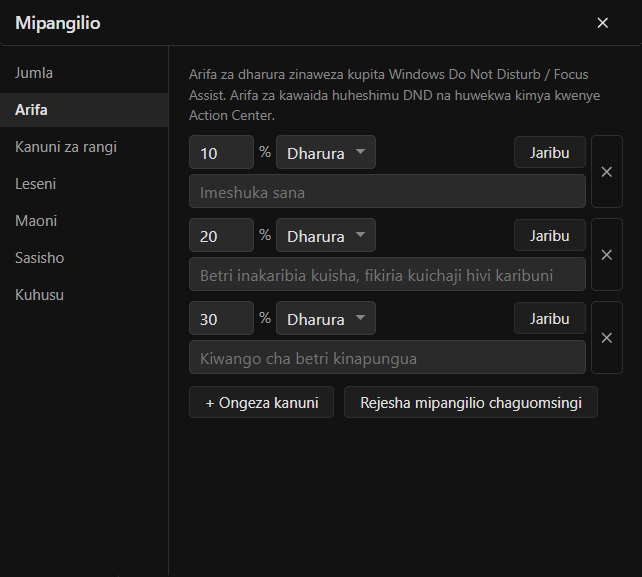Remove the 10% notification rule

[607, 172]
